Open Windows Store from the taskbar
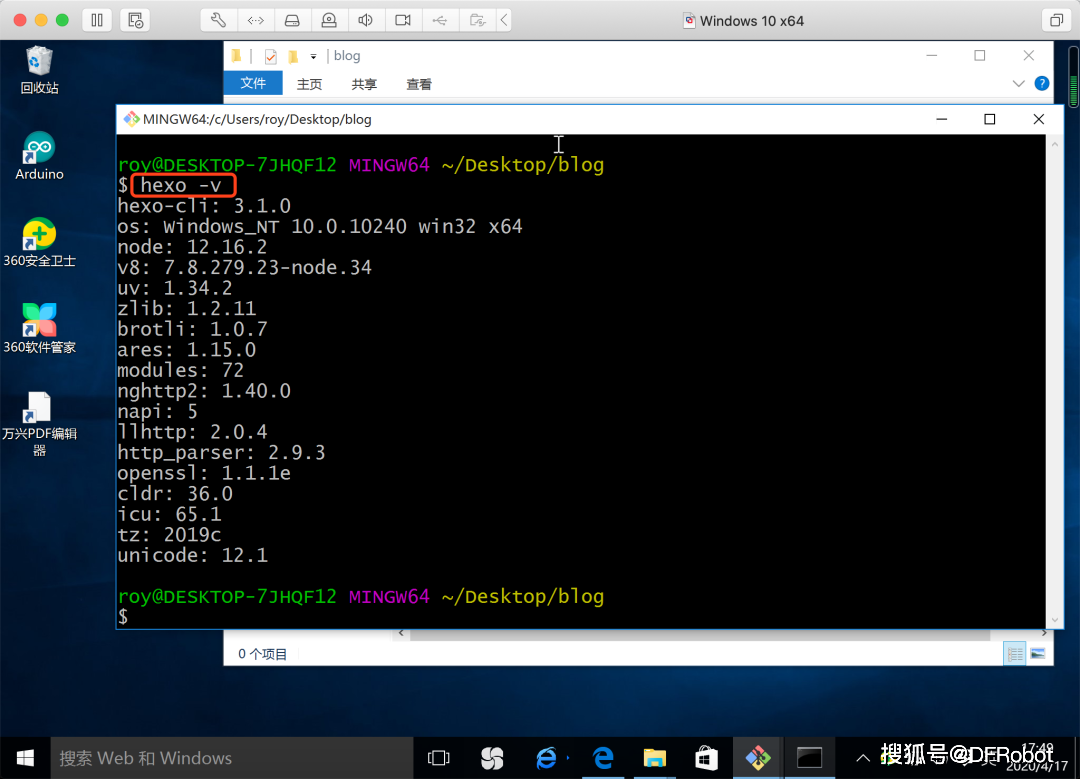Screen dimensions: 1080x779 pyautogui.click(x=706, y=758)
